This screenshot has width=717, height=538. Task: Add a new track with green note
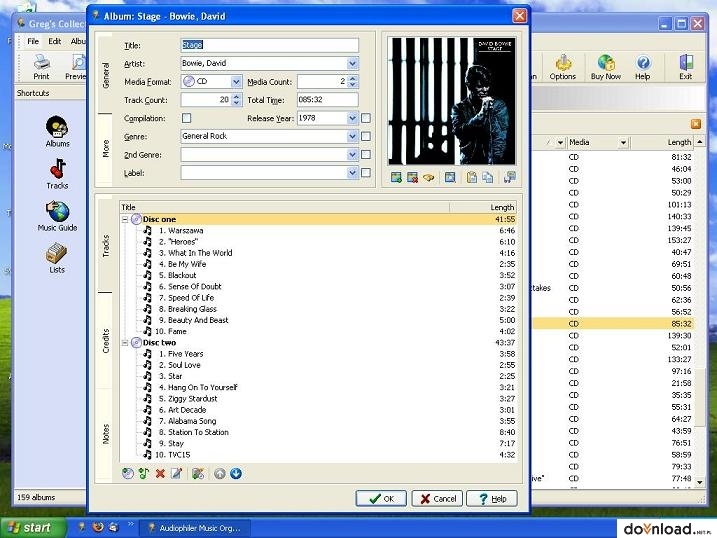click(144, 474)
